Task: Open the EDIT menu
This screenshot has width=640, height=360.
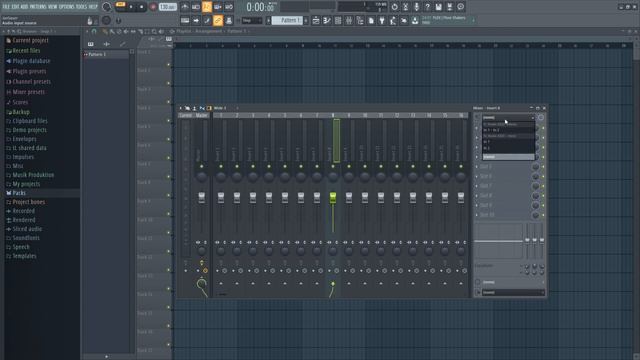Action: tap(15, 7)
